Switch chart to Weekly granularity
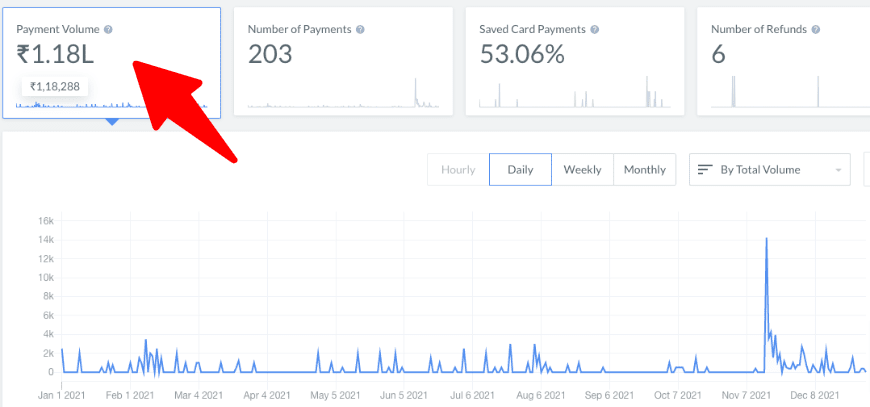This screenshot has width=870, height=407. [x=583, y=170]
